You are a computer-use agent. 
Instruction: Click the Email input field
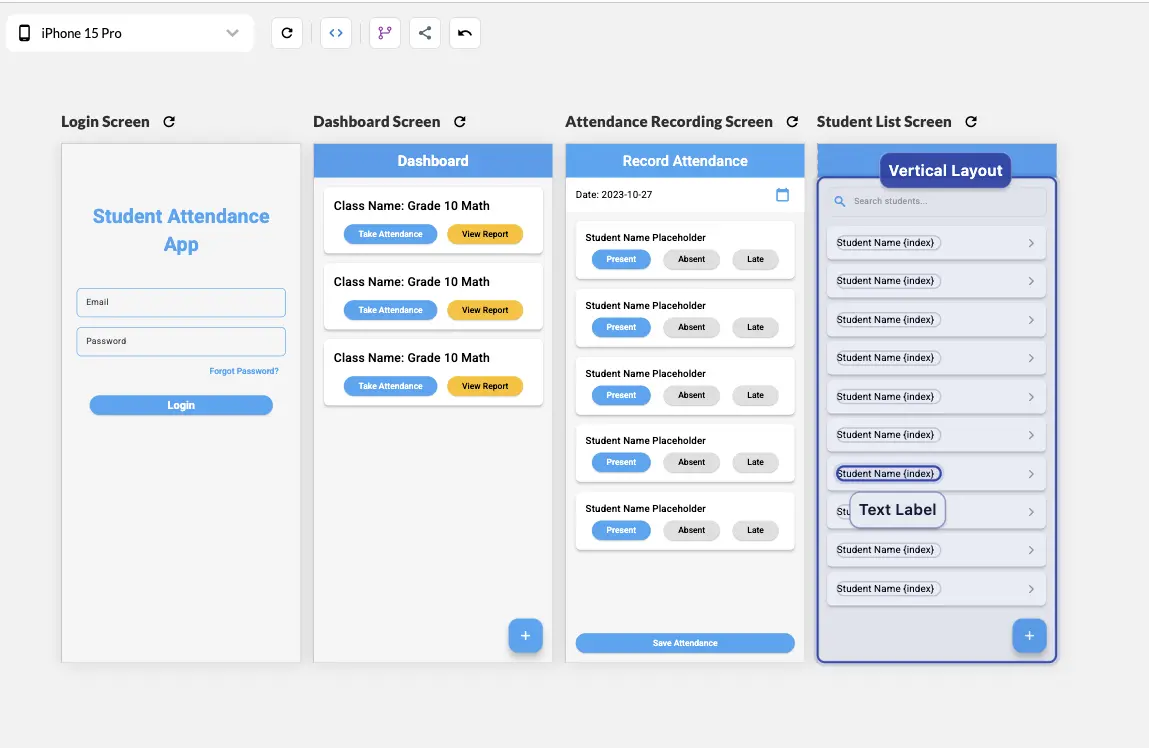coord(181,303)
